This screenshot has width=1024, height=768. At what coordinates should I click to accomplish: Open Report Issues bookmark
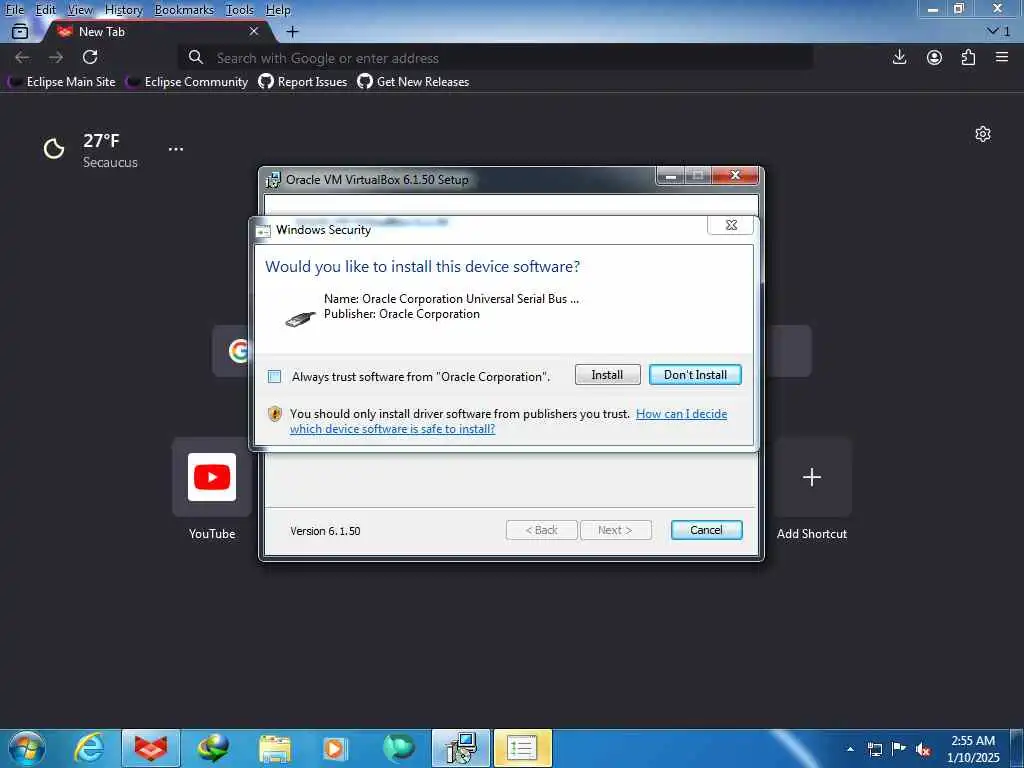[303, 82]
